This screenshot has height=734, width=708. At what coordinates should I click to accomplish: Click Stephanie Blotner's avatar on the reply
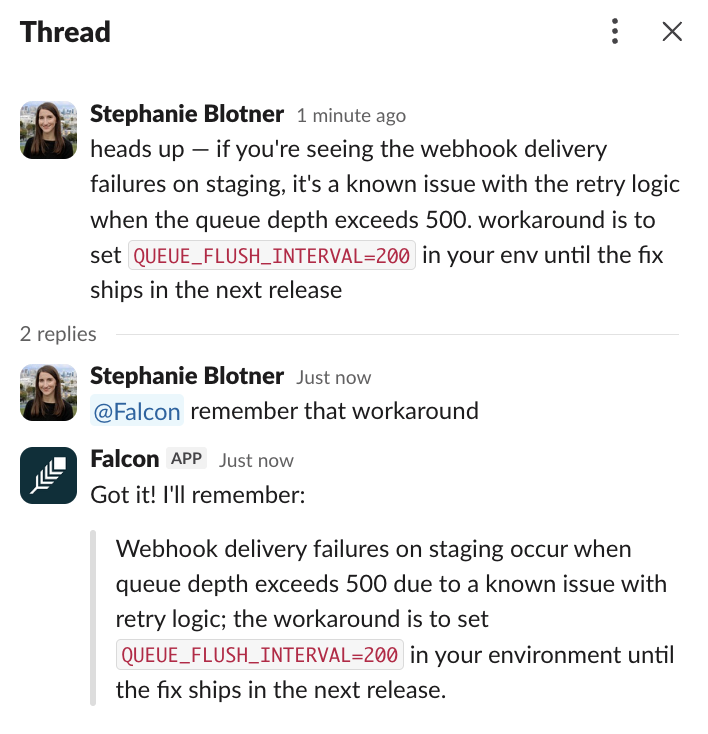point(49,391)
